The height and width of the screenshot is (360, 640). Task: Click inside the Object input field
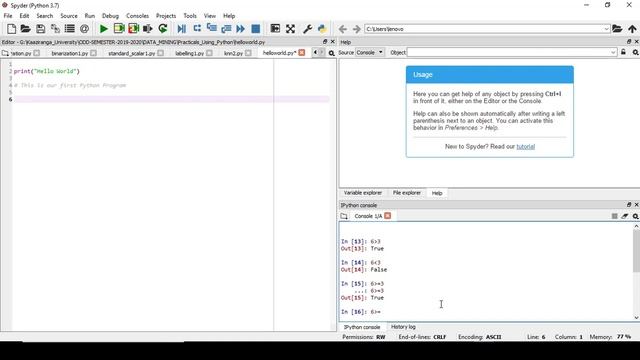click(x=508, y=52)
